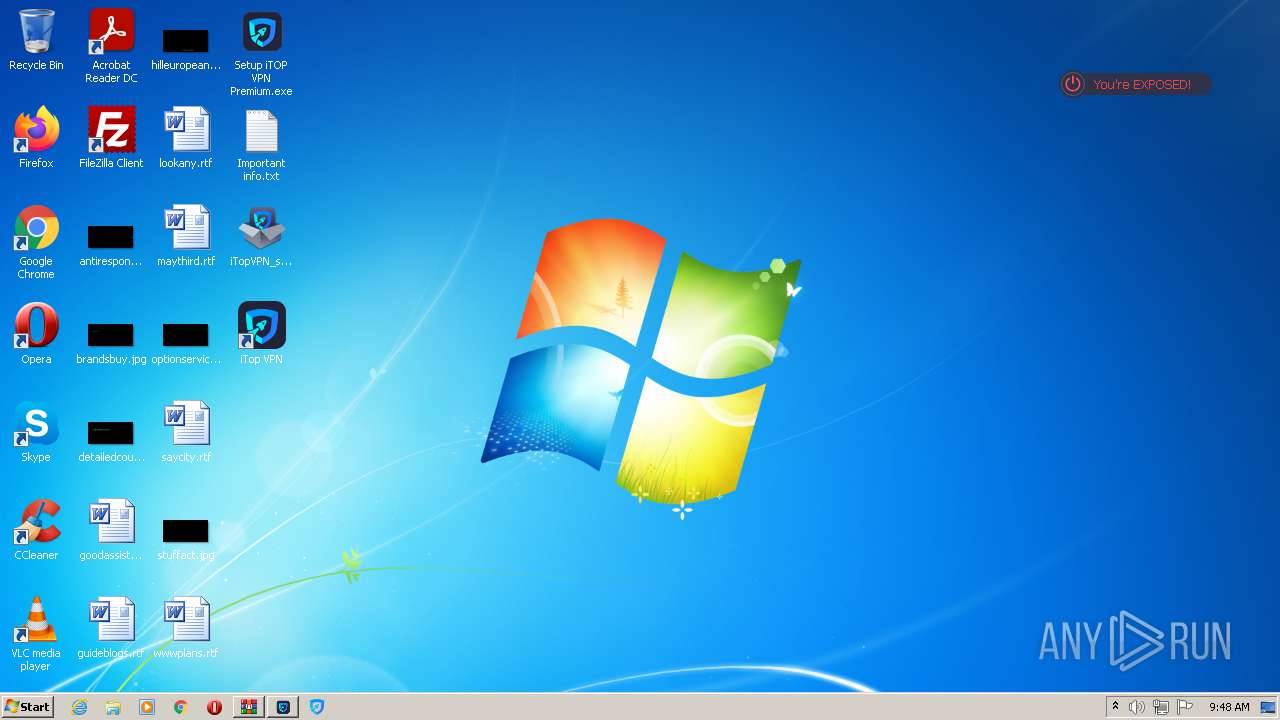Open VLC media player shortcut
1280x720 pixels.
pyautogui.click(x=36, y=634)
